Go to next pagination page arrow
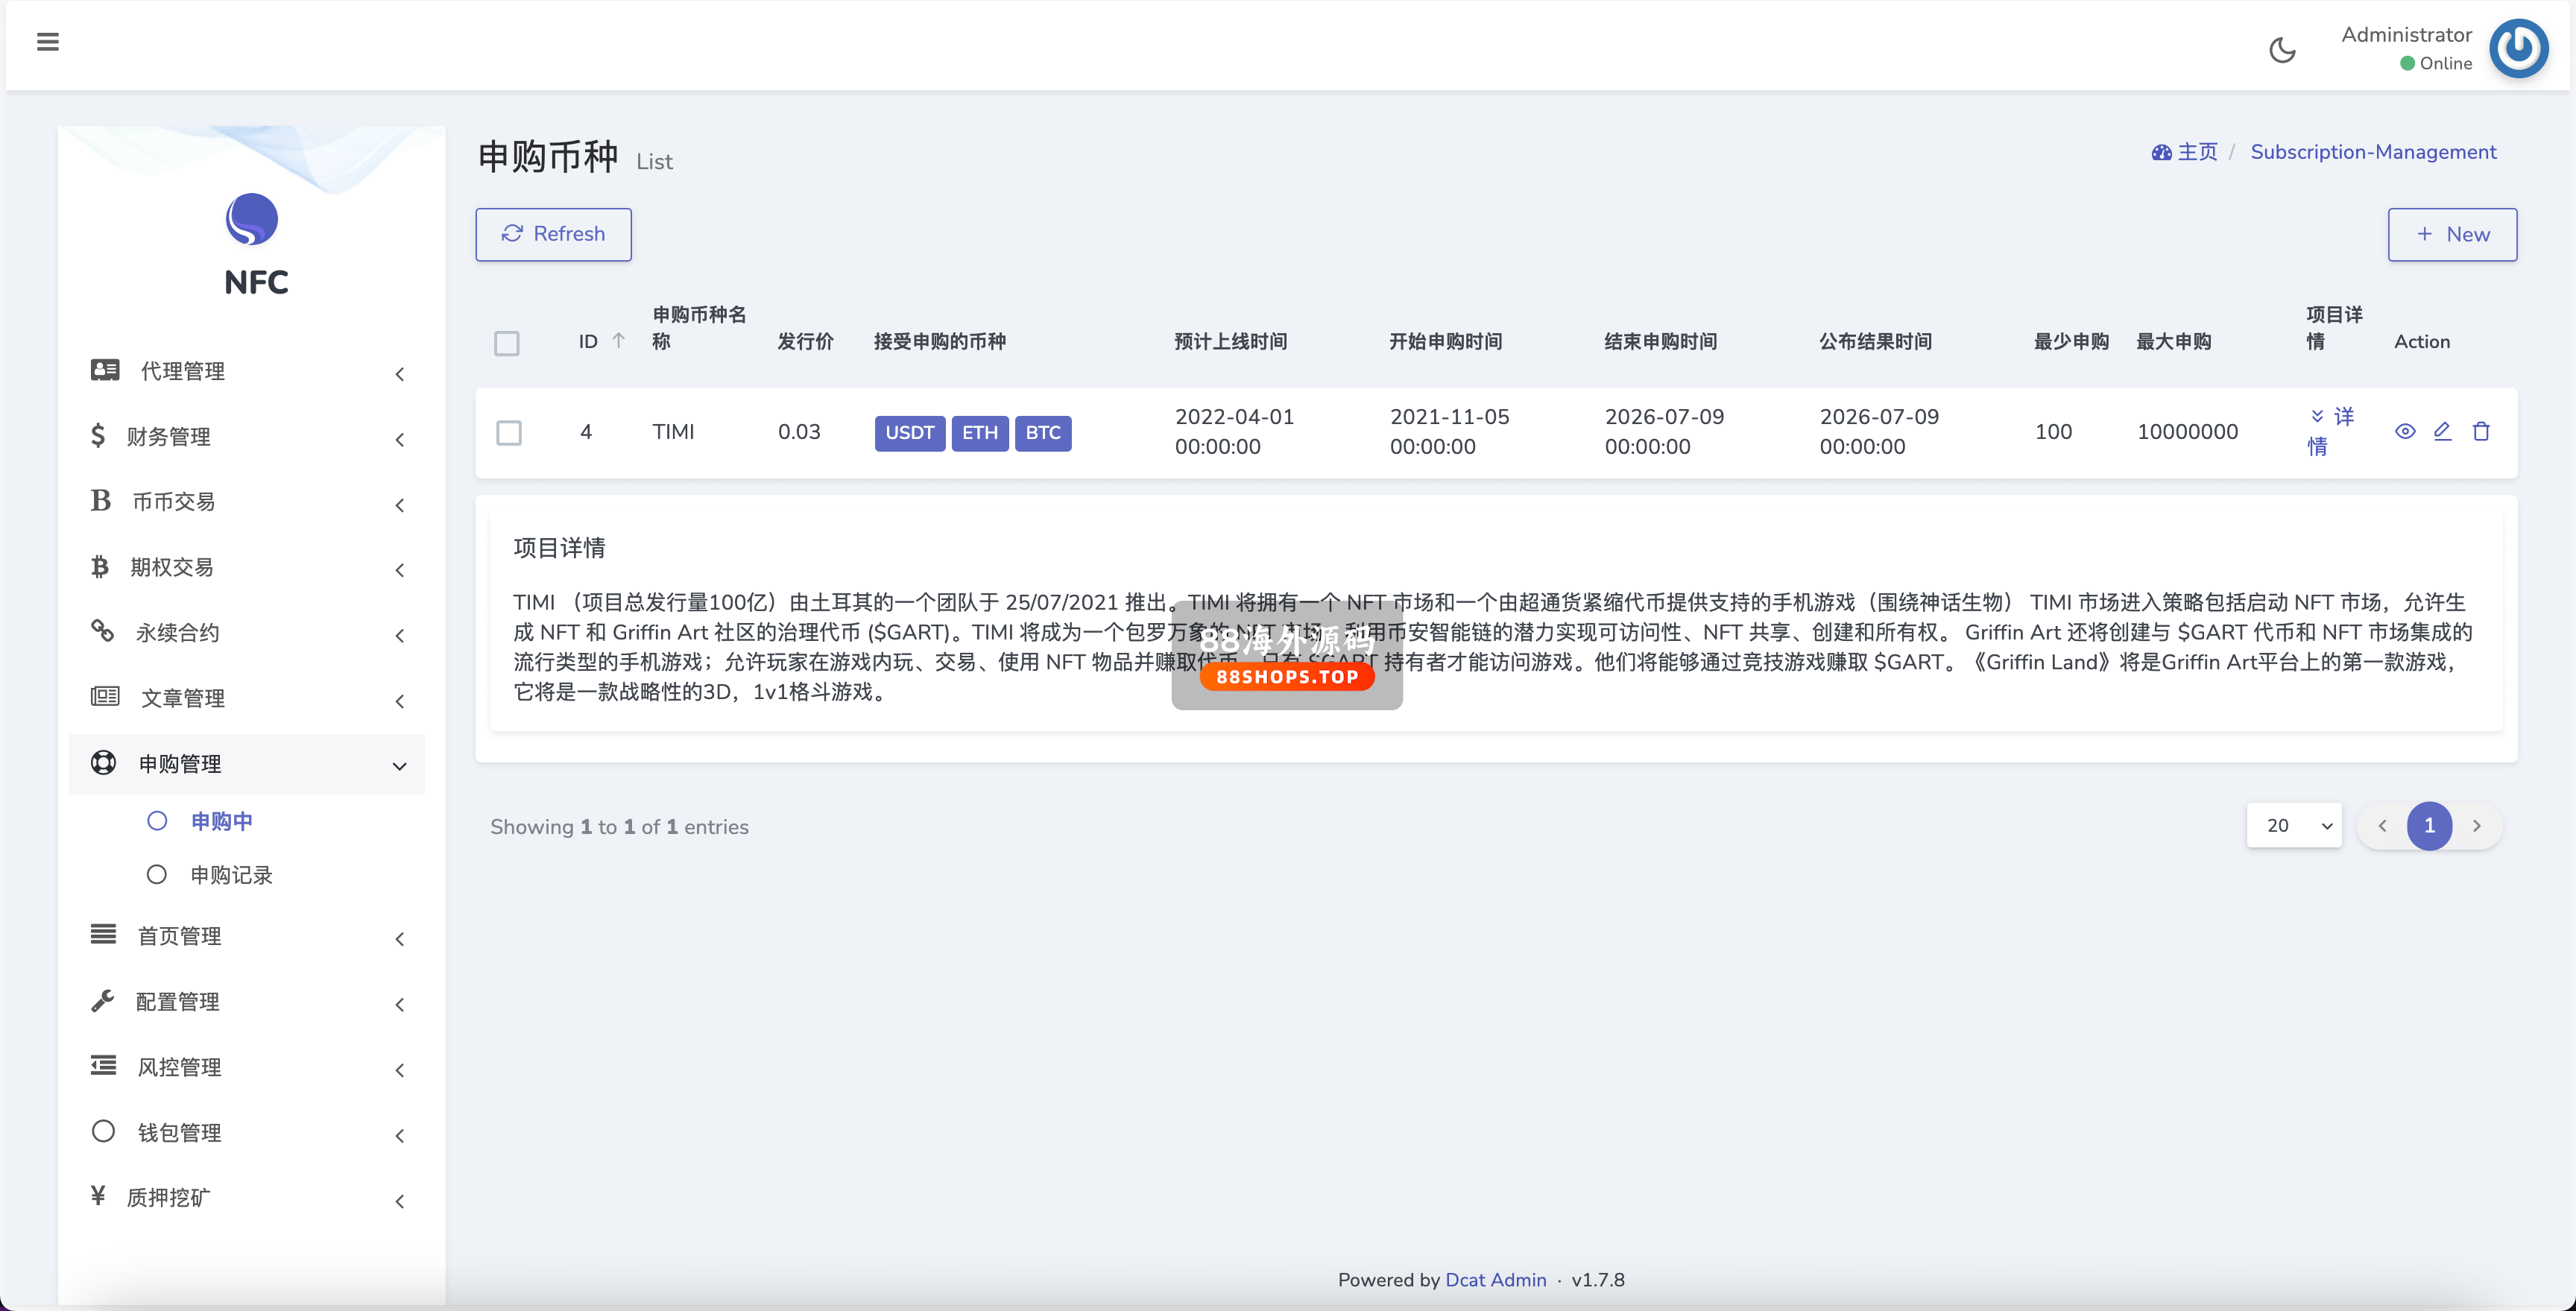Viewport: 2576px width, 1311px height. coord(2477,826)
